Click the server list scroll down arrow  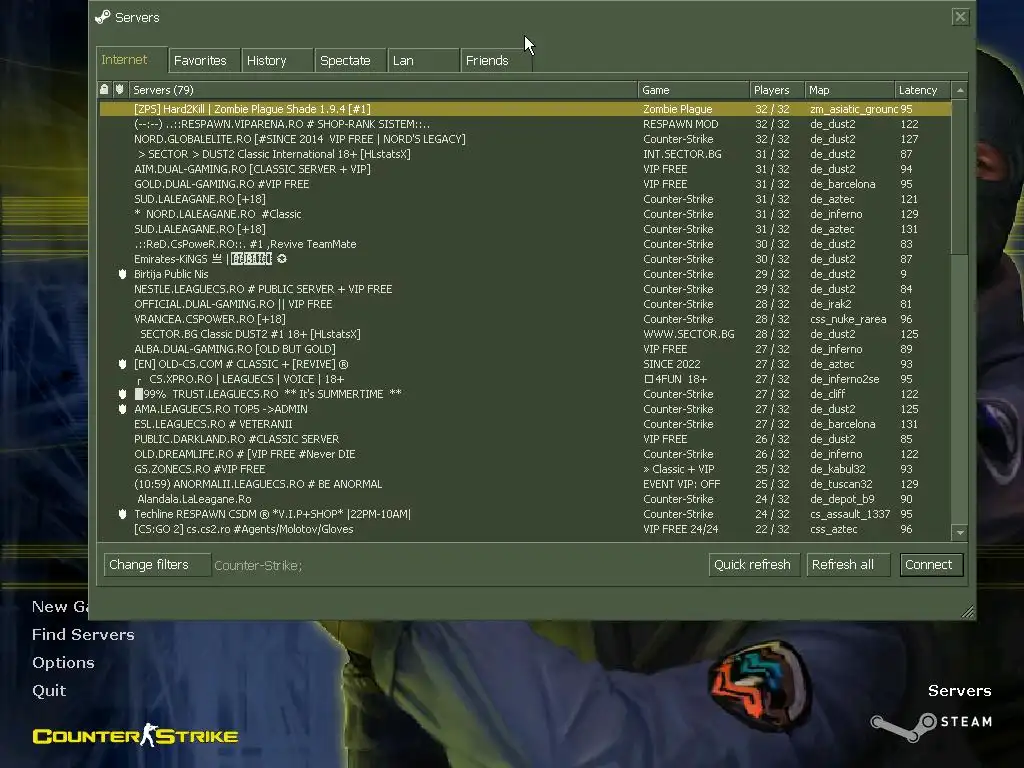[x=959, y=533]
